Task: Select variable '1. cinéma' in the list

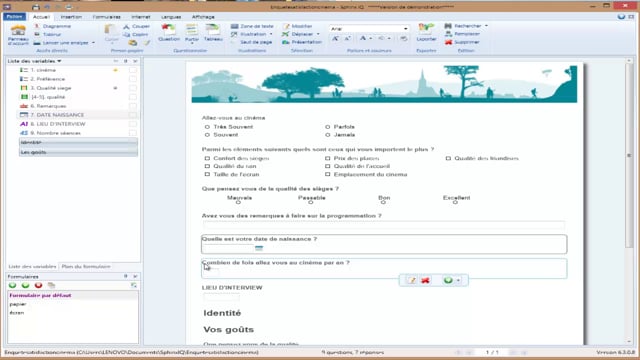Action: [x=43, y=70]
